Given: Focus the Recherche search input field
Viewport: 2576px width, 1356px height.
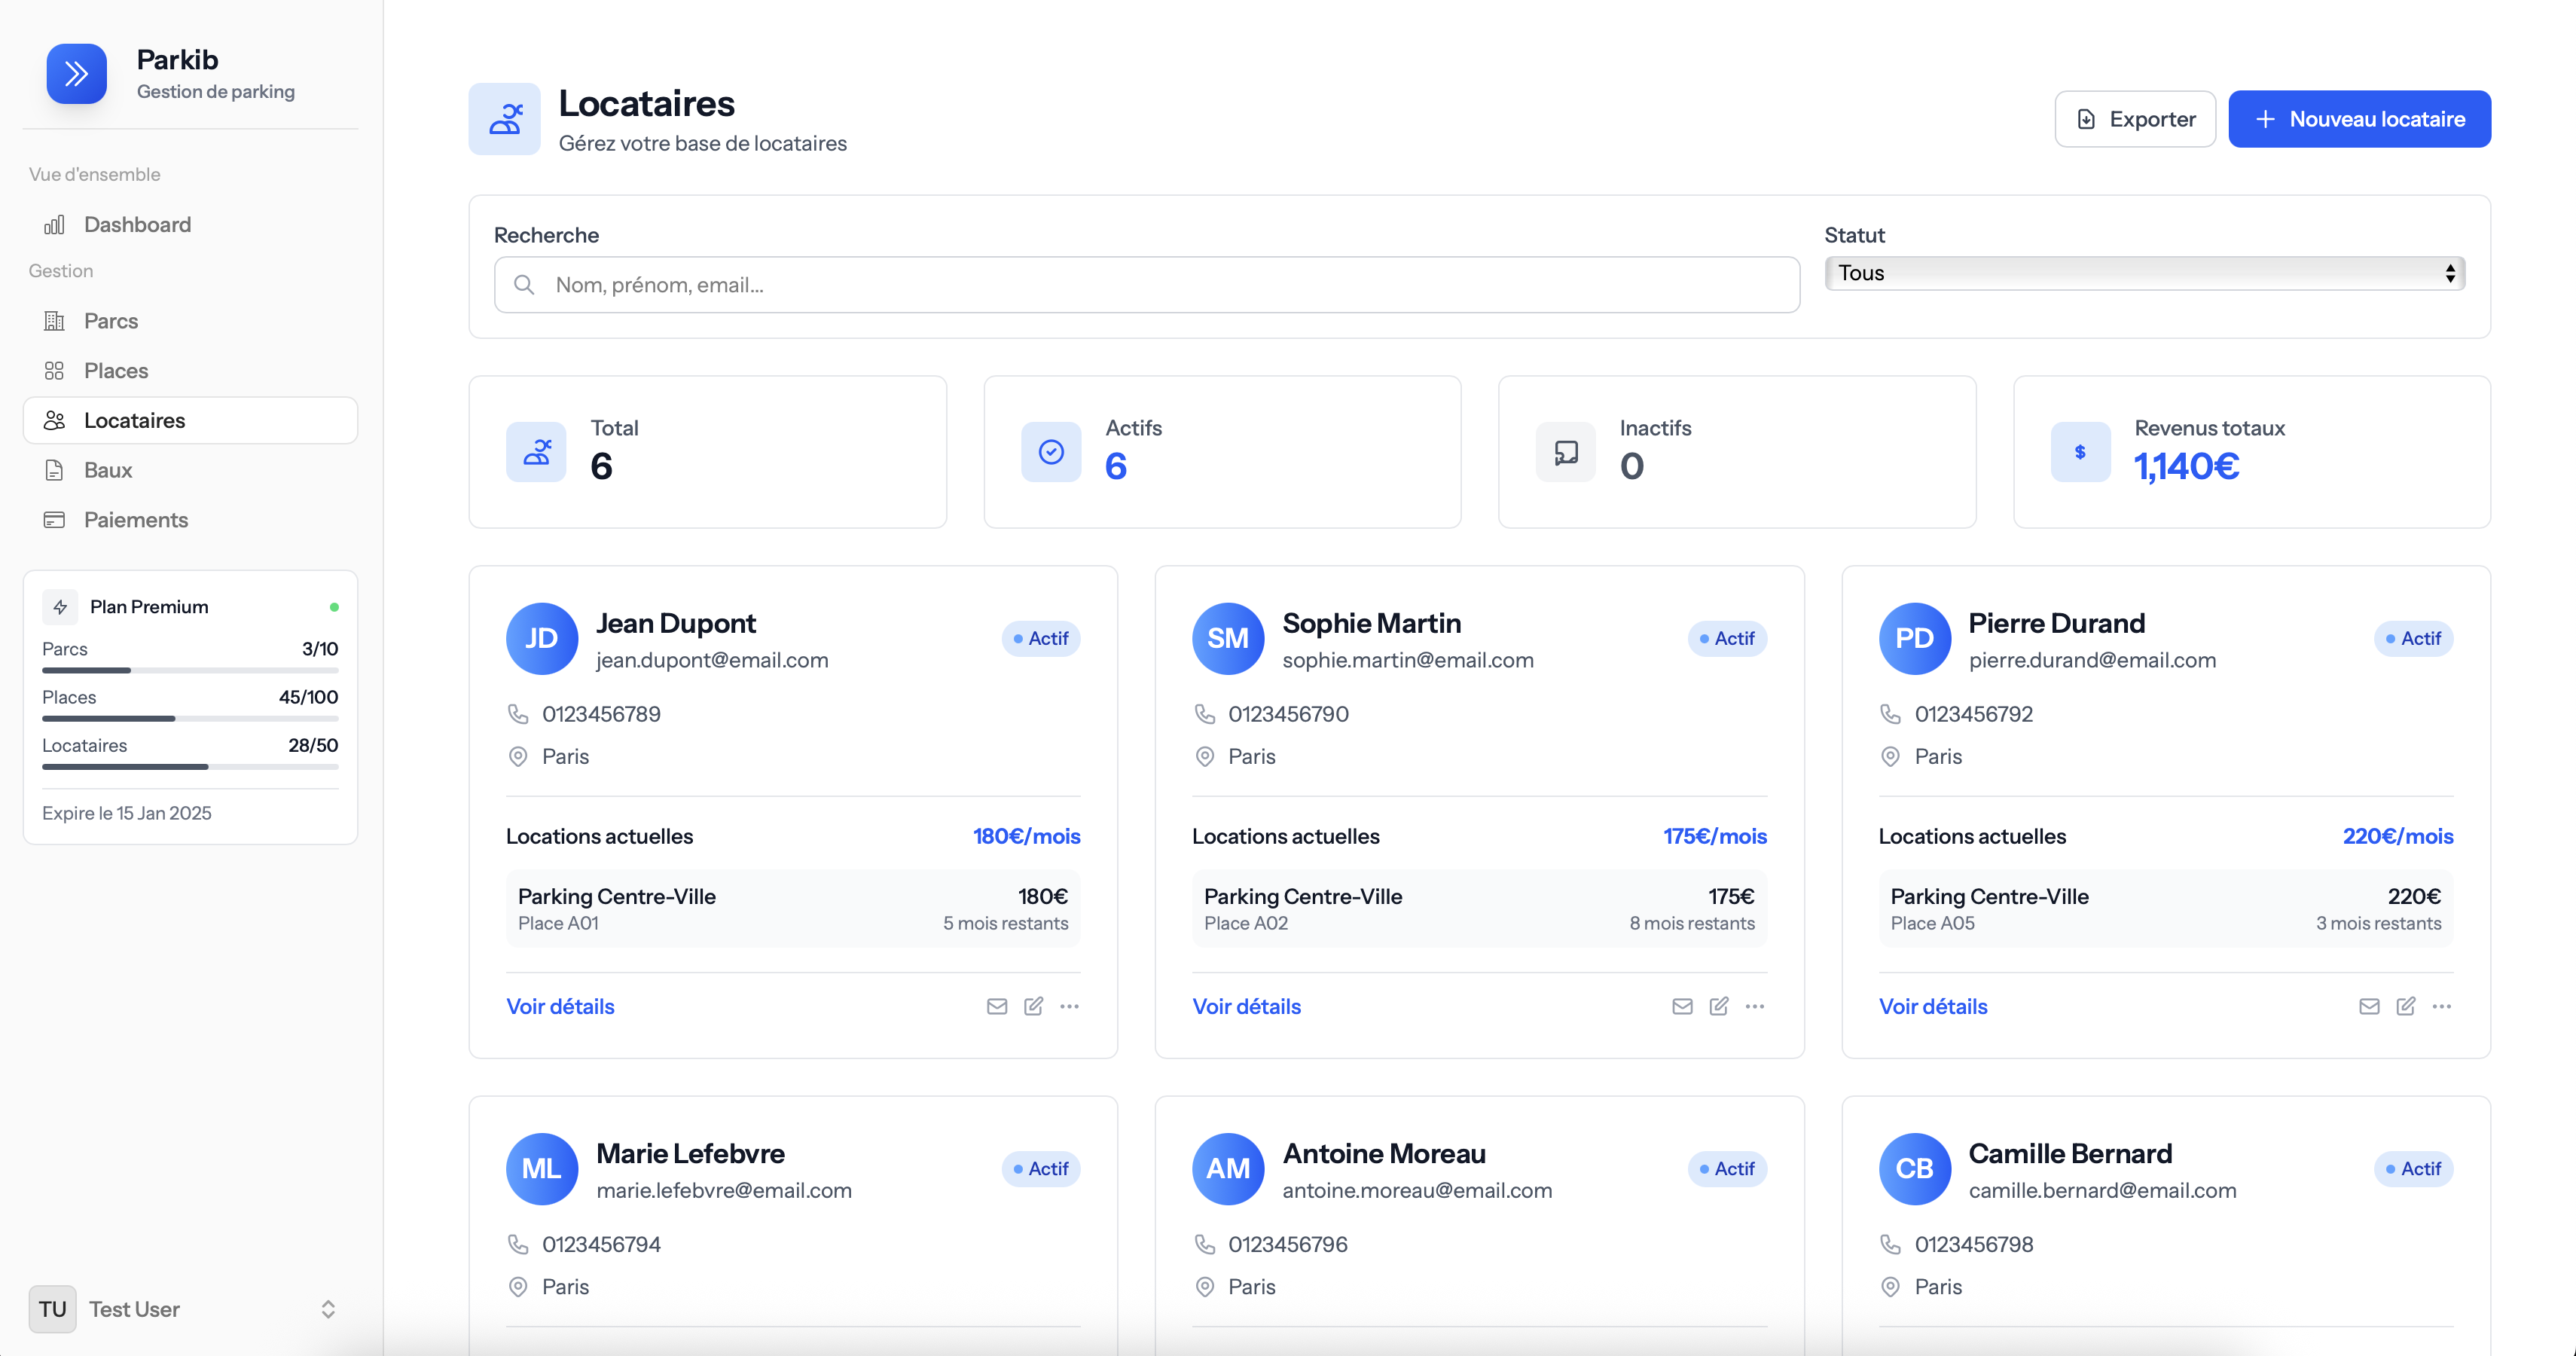Looking at the screenshot, I should point(1160,285).
